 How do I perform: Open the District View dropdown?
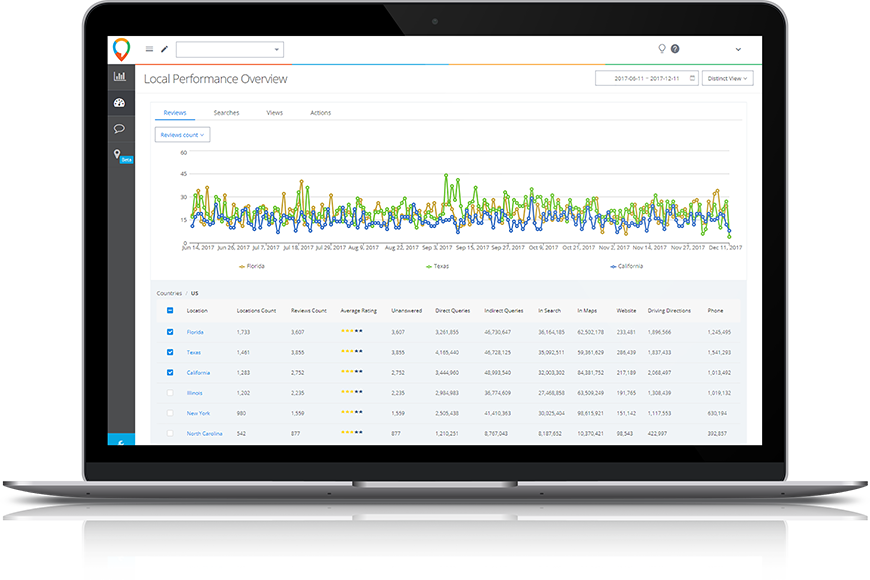[x=727, y=78]
